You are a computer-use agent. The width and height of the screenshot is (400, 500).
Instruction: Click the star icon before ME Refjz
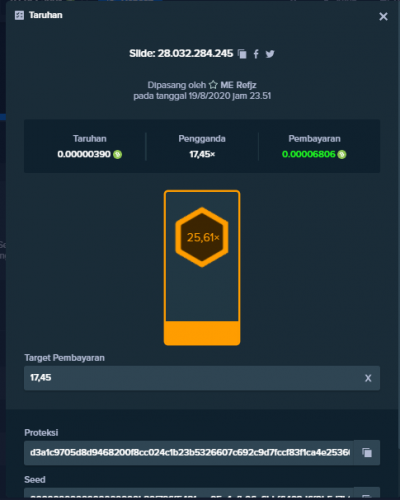213,85
